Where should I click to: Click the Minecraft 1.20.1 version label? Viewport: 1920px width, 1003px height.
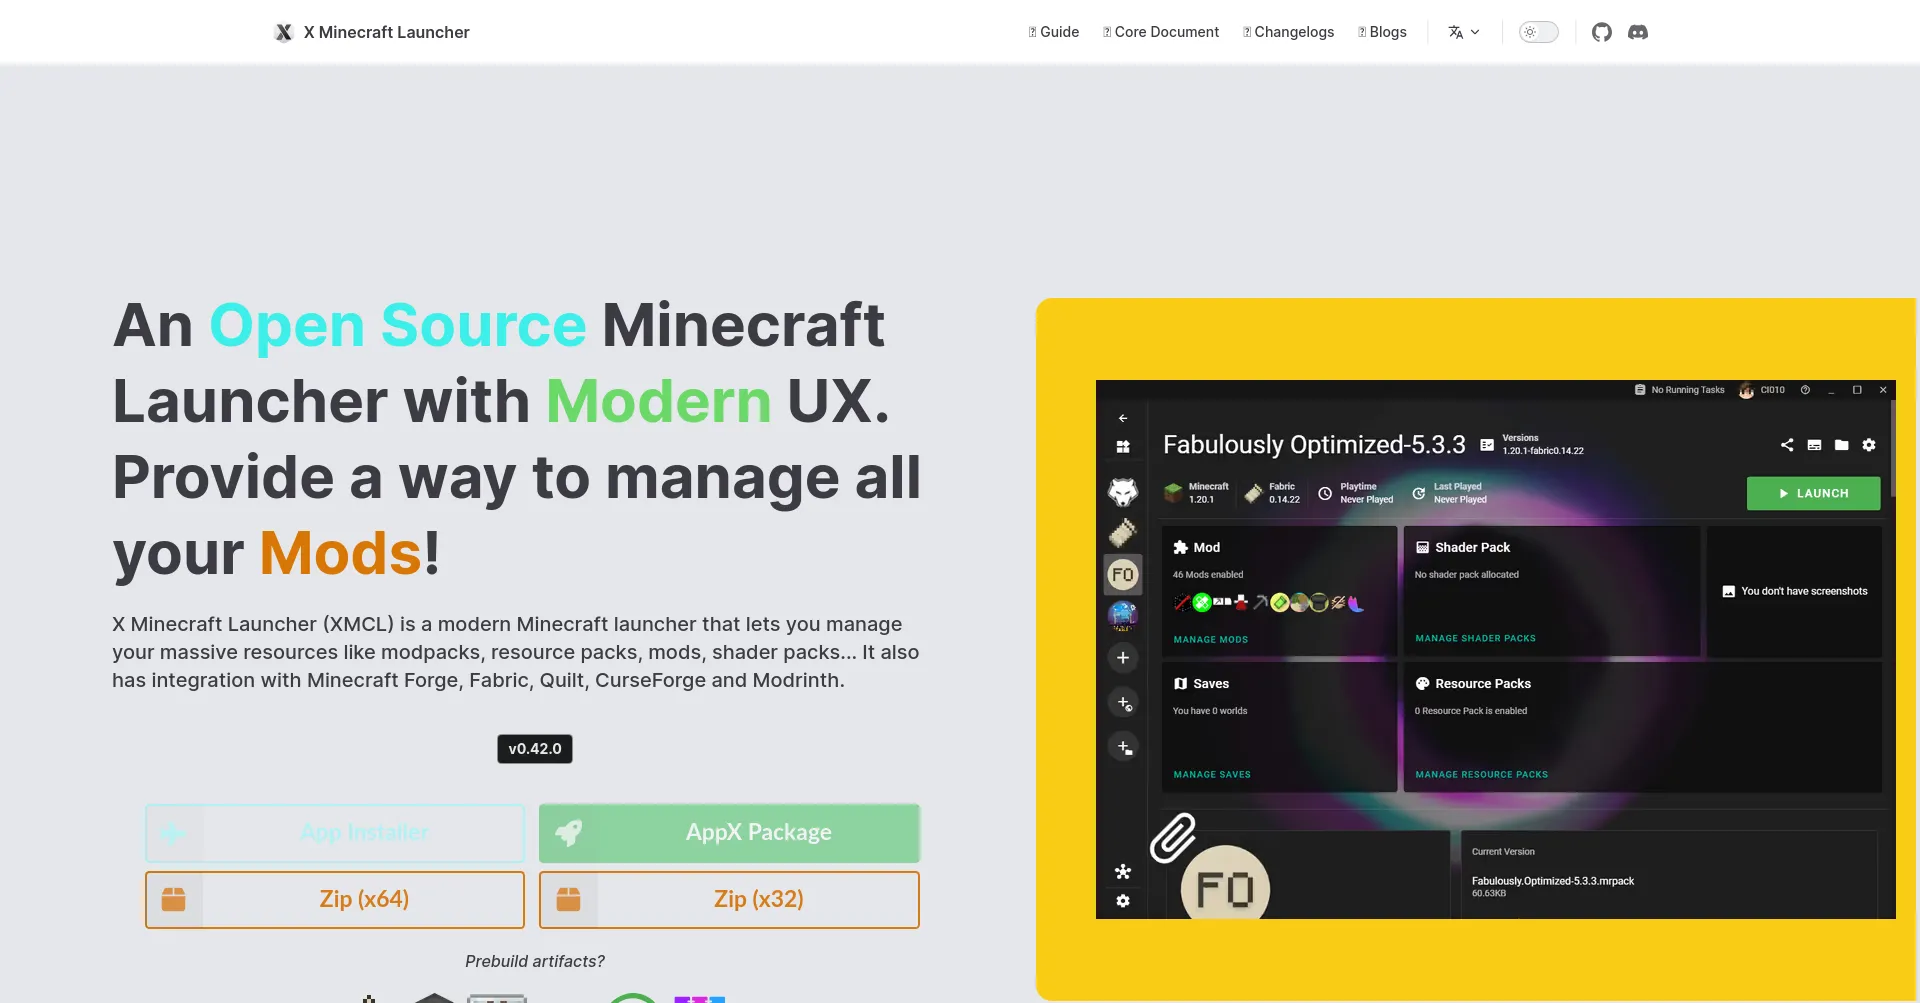(1197, 493)
